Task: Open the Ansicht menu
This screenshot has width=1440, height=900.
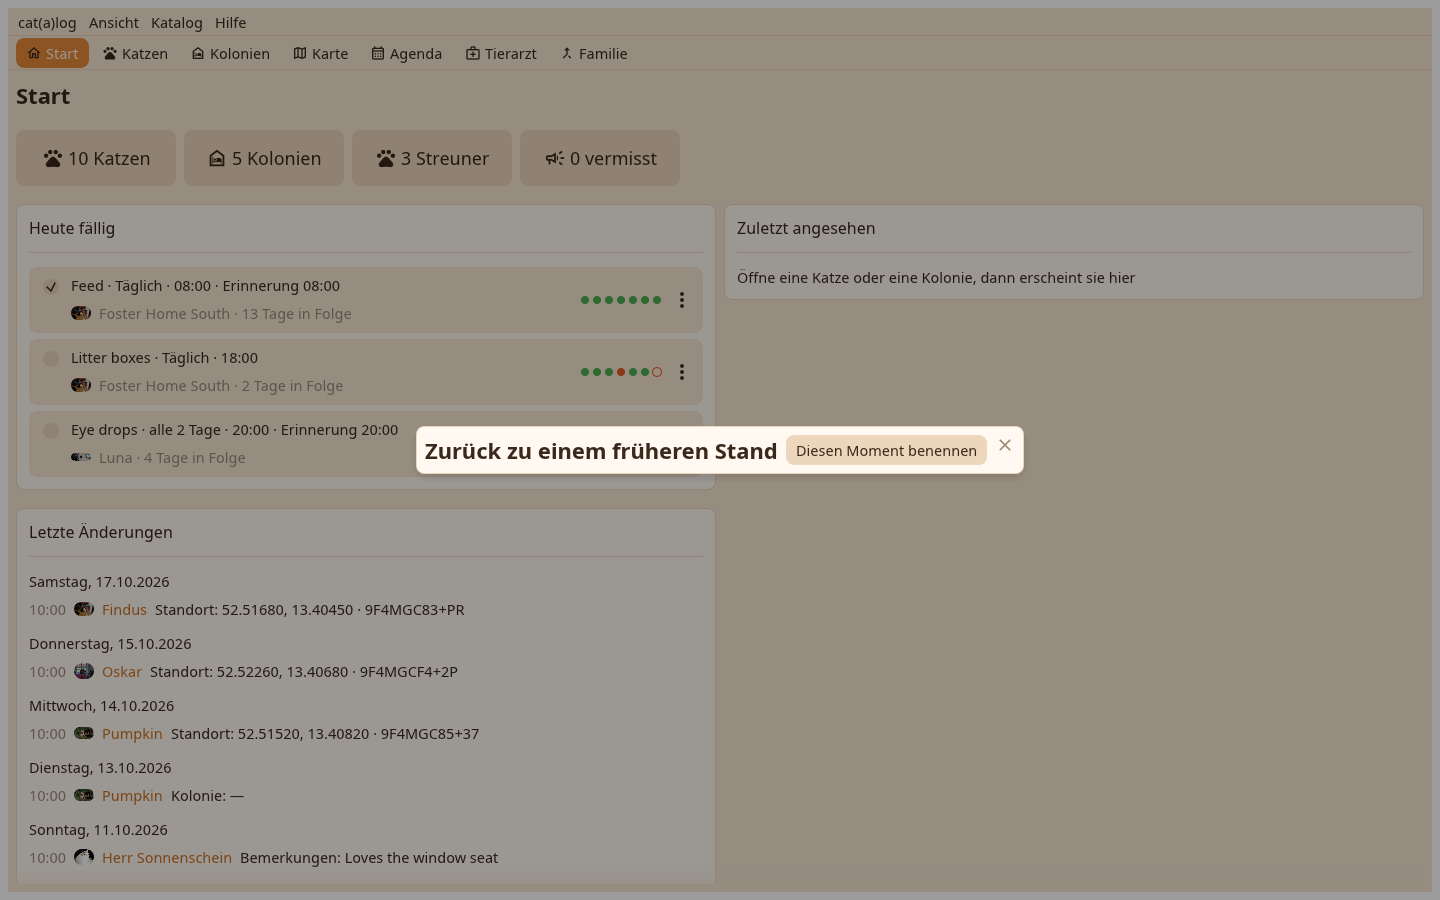Action: coord(114,23)
